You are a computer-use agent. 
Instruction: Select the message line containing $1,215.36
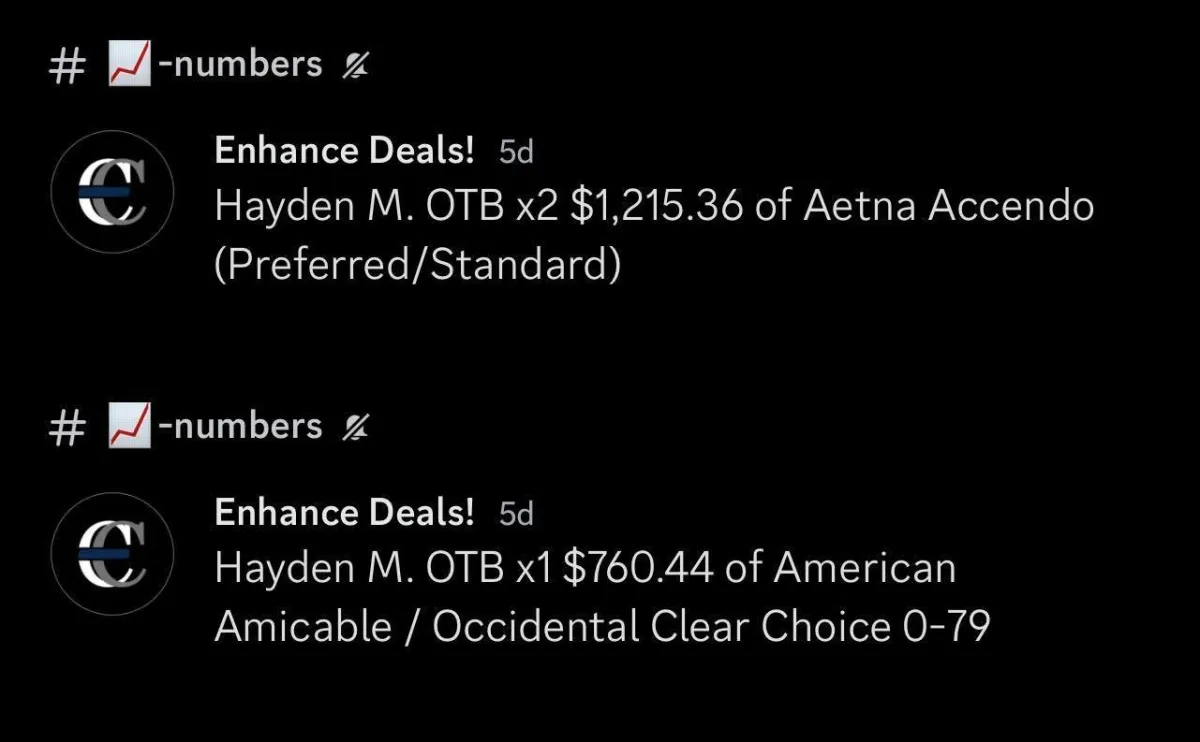pos(654,207)
